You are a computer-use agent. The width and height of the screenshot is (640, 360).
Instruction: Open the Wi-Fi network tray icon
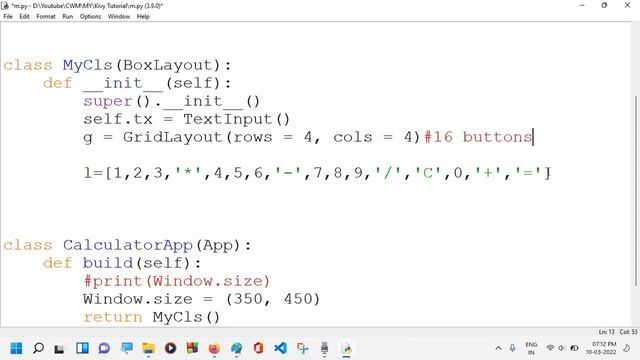tap(550, 348)
